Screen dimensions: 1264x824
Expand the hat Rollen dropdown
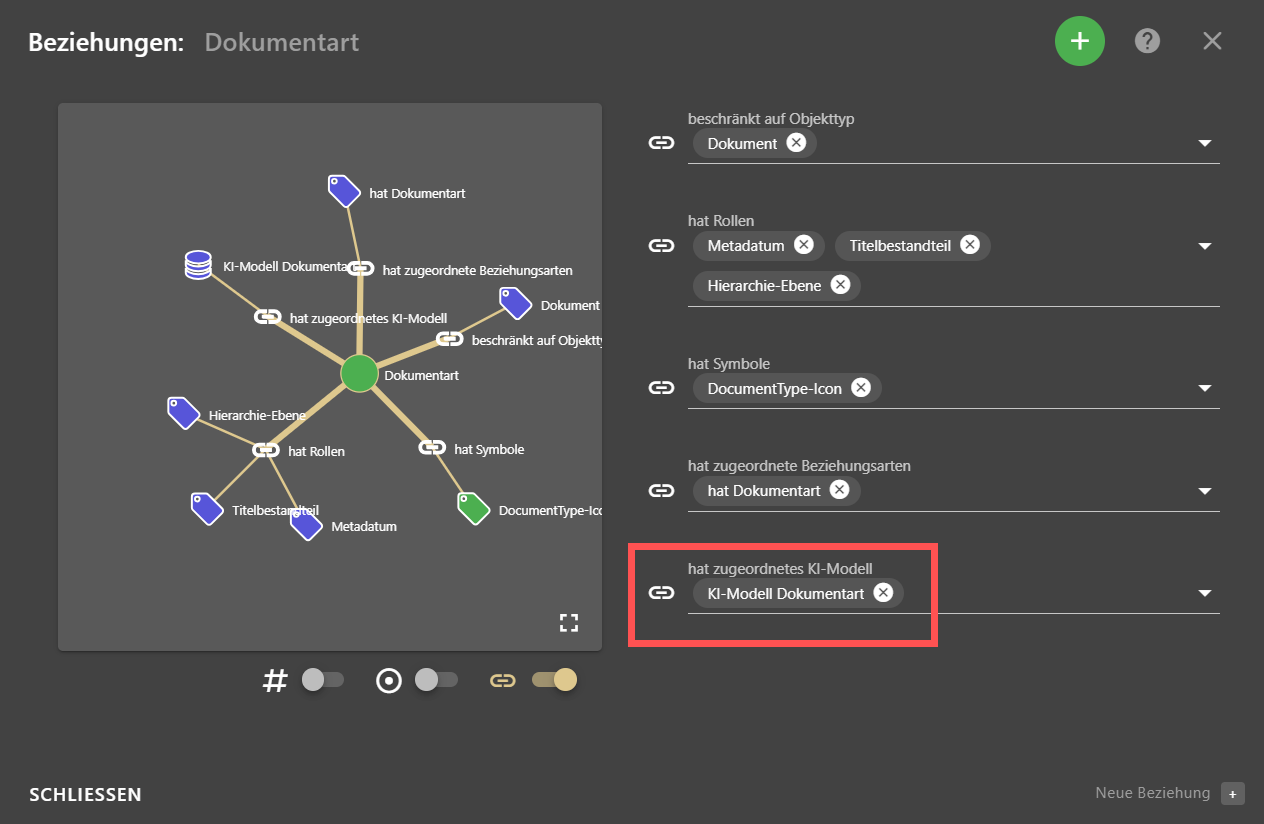[1205, 246]
